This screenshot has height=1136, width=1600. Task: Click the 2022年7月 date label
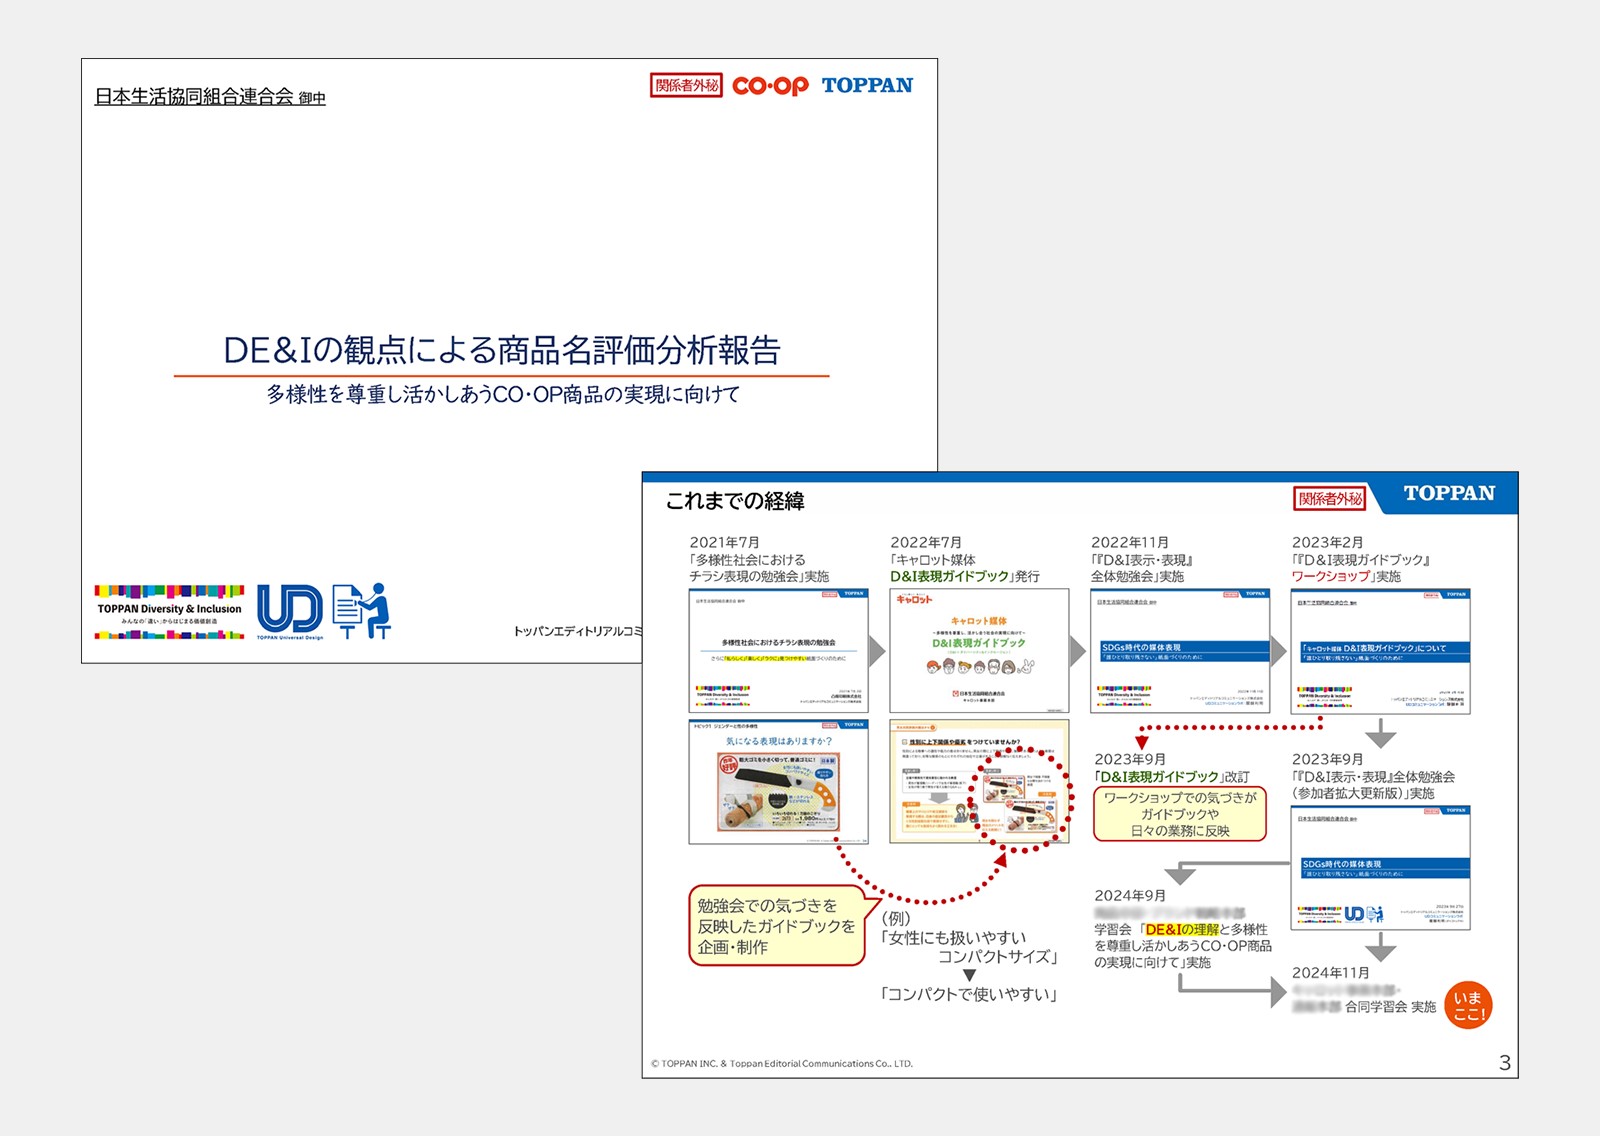(x=926, y=542)
